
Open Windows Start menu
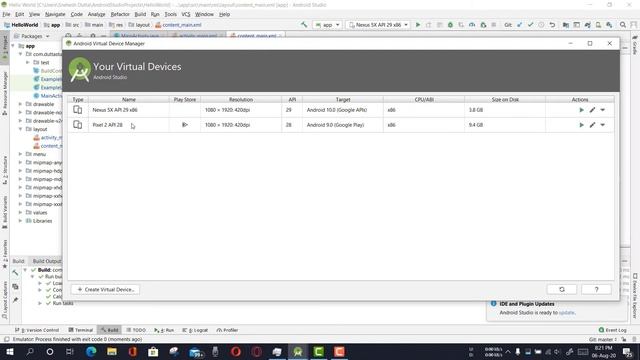pos(9,351)
